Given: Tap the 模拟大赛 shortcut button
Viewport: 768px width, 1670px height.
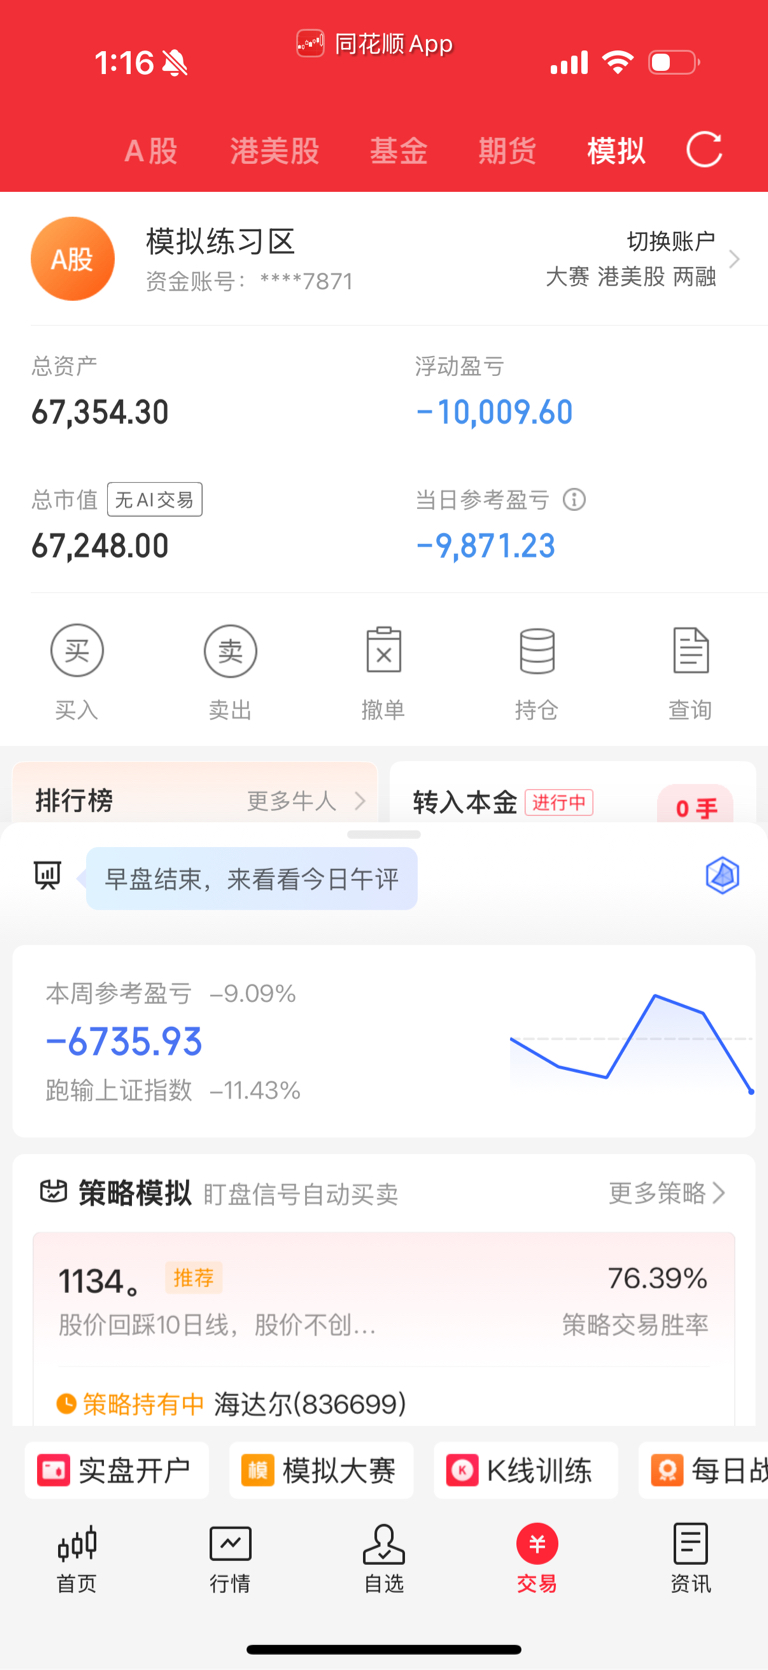Looking at the screenshot, I should click(321, 1470).
